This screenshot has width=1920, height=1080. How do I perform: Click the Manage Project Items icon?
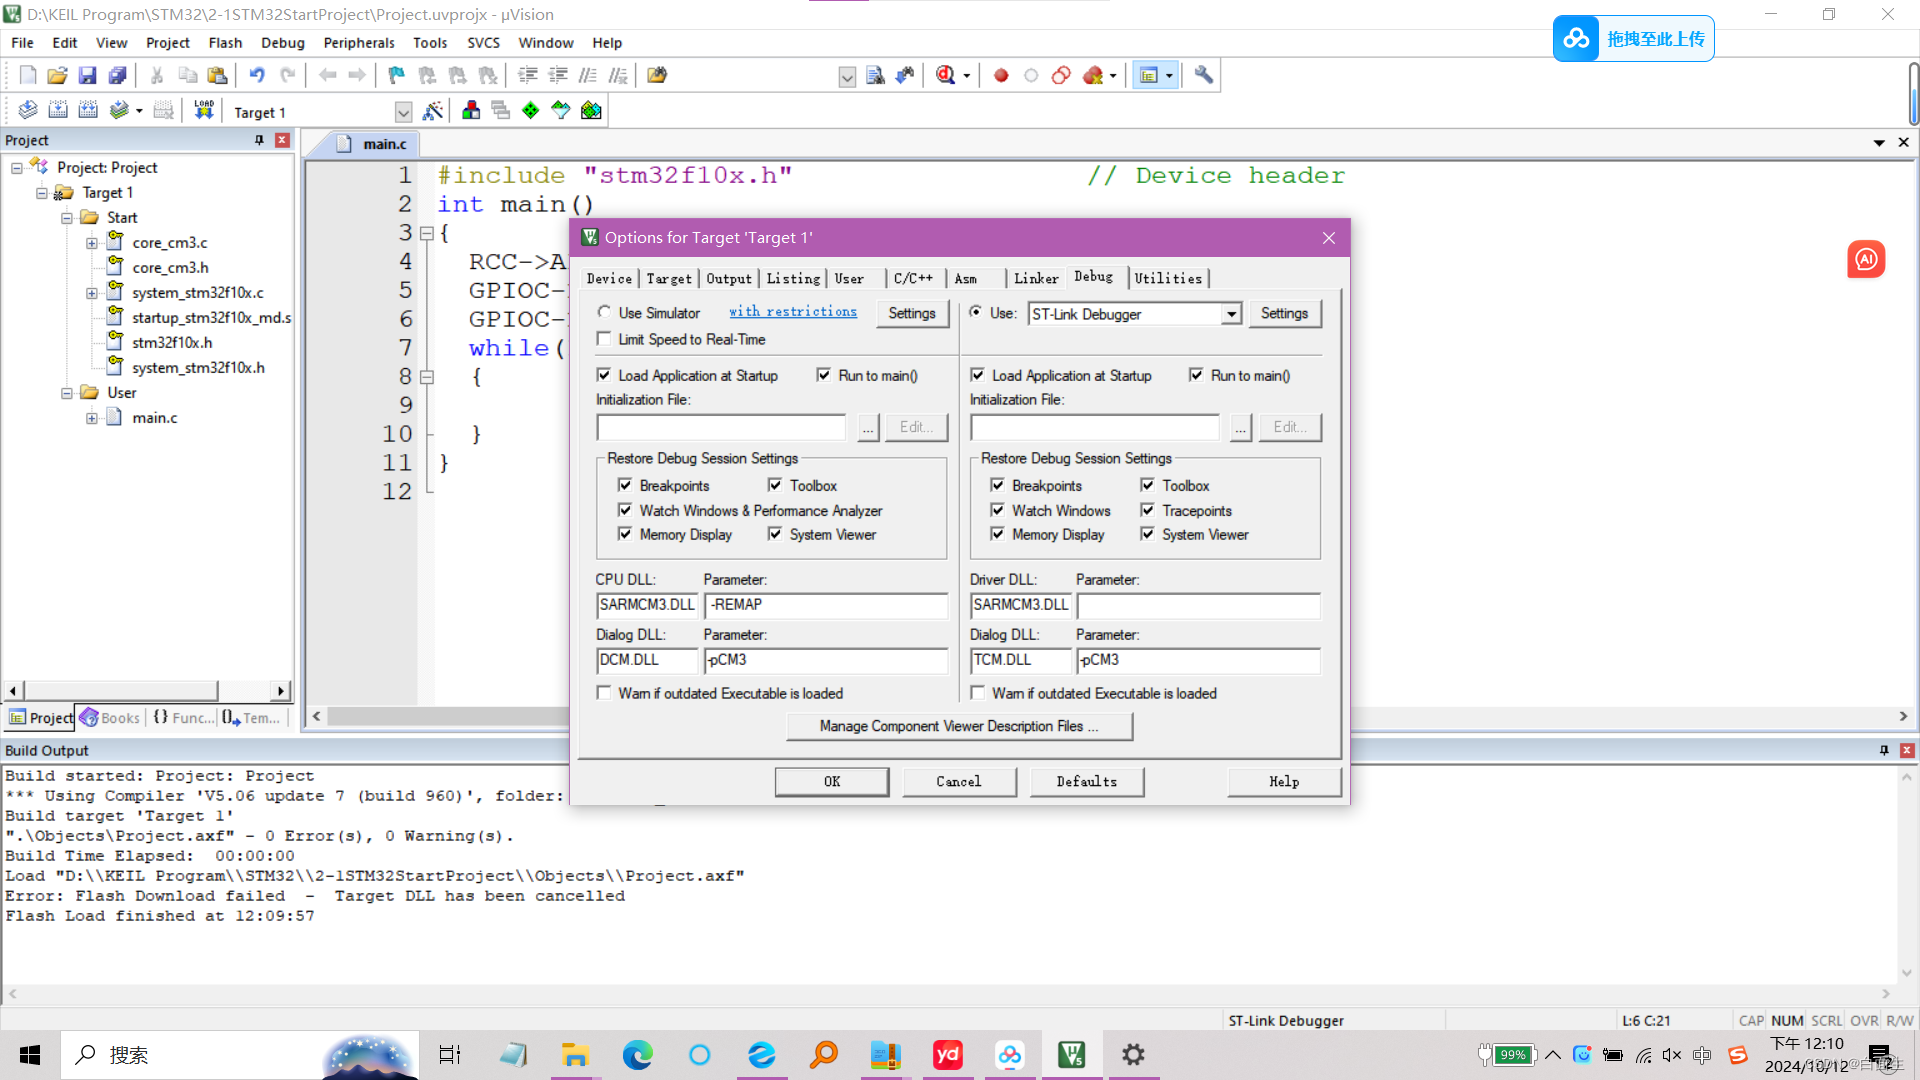pos(471,111)
